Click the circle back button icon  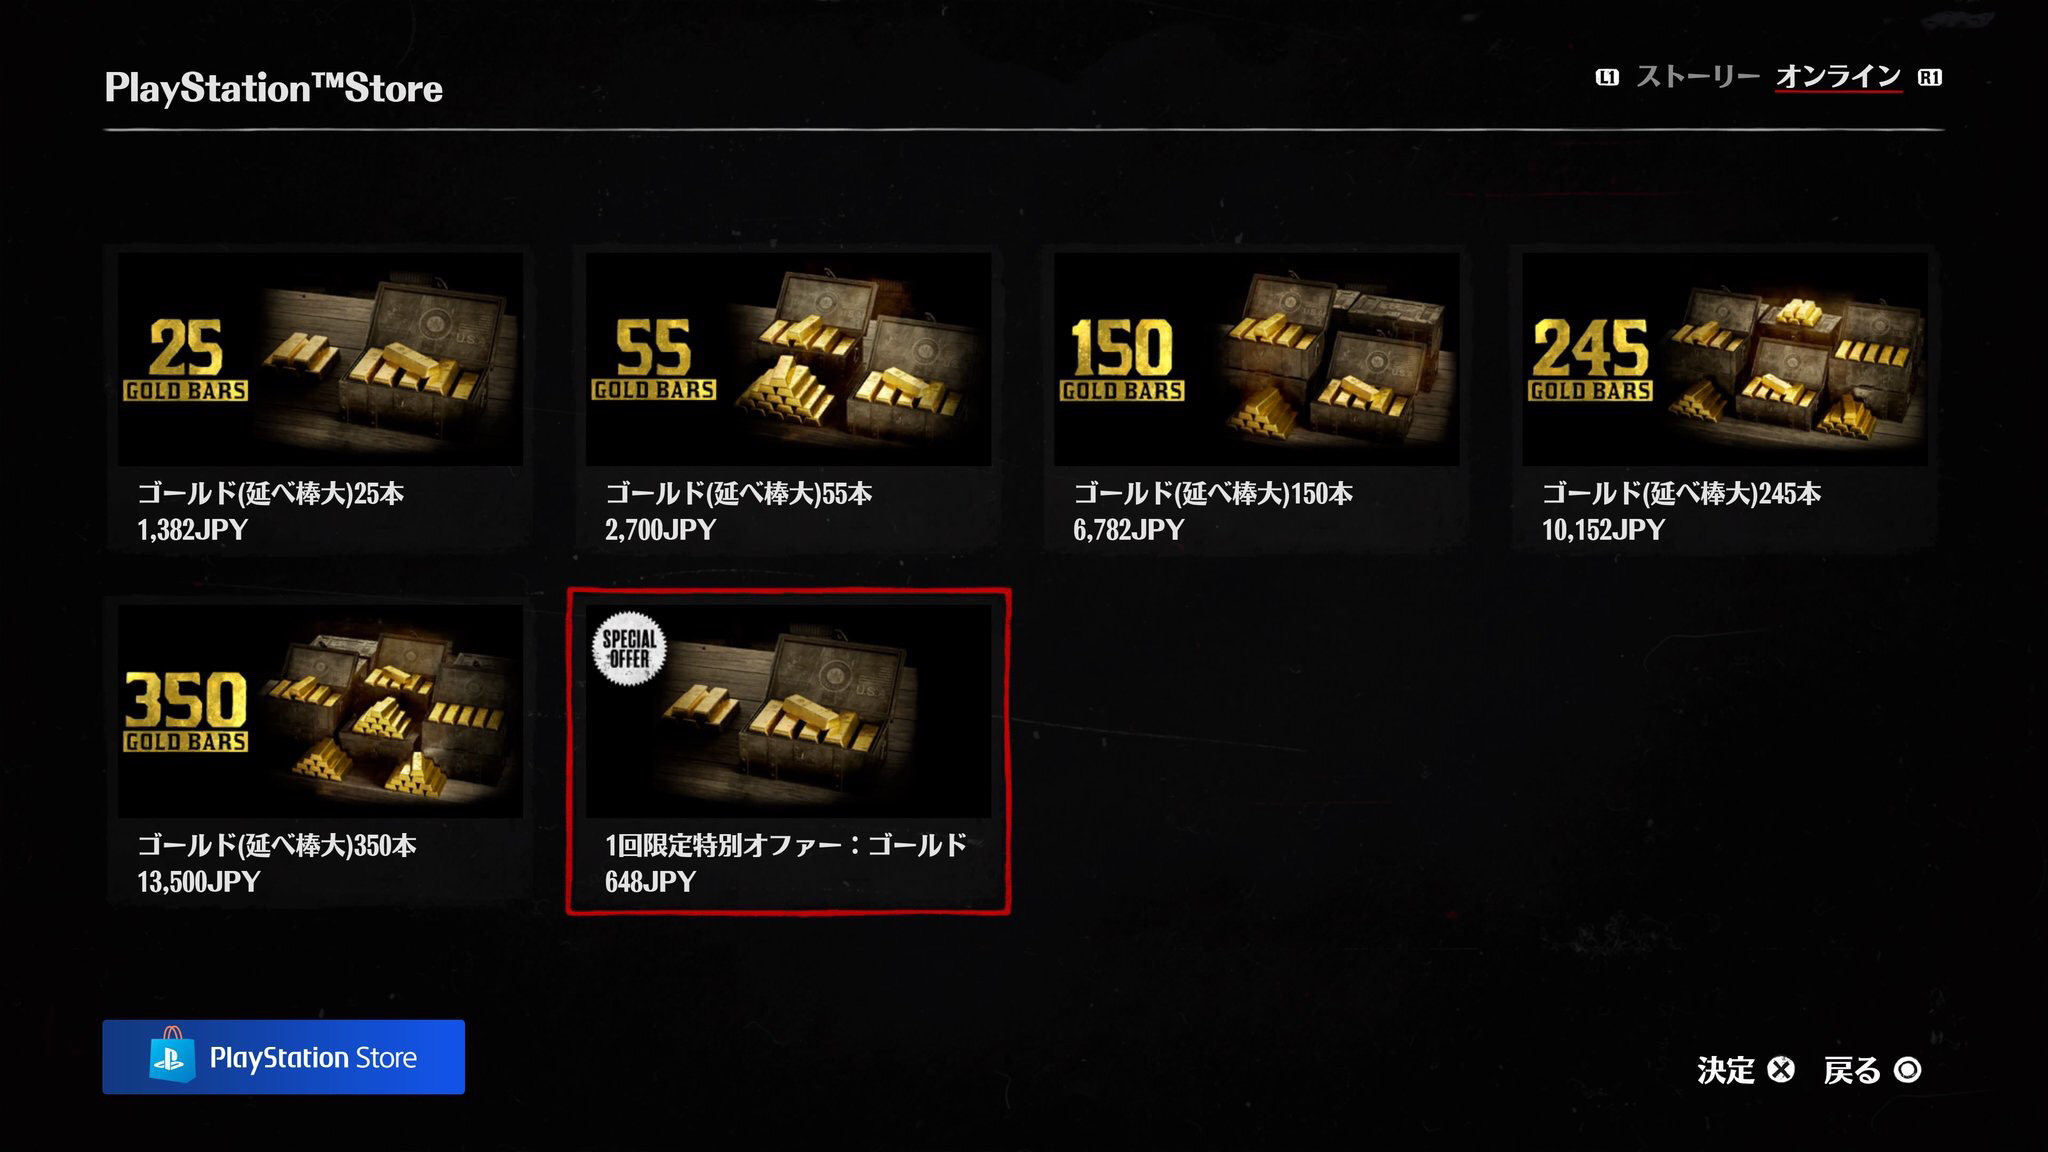click(x=1908, y=1070)
